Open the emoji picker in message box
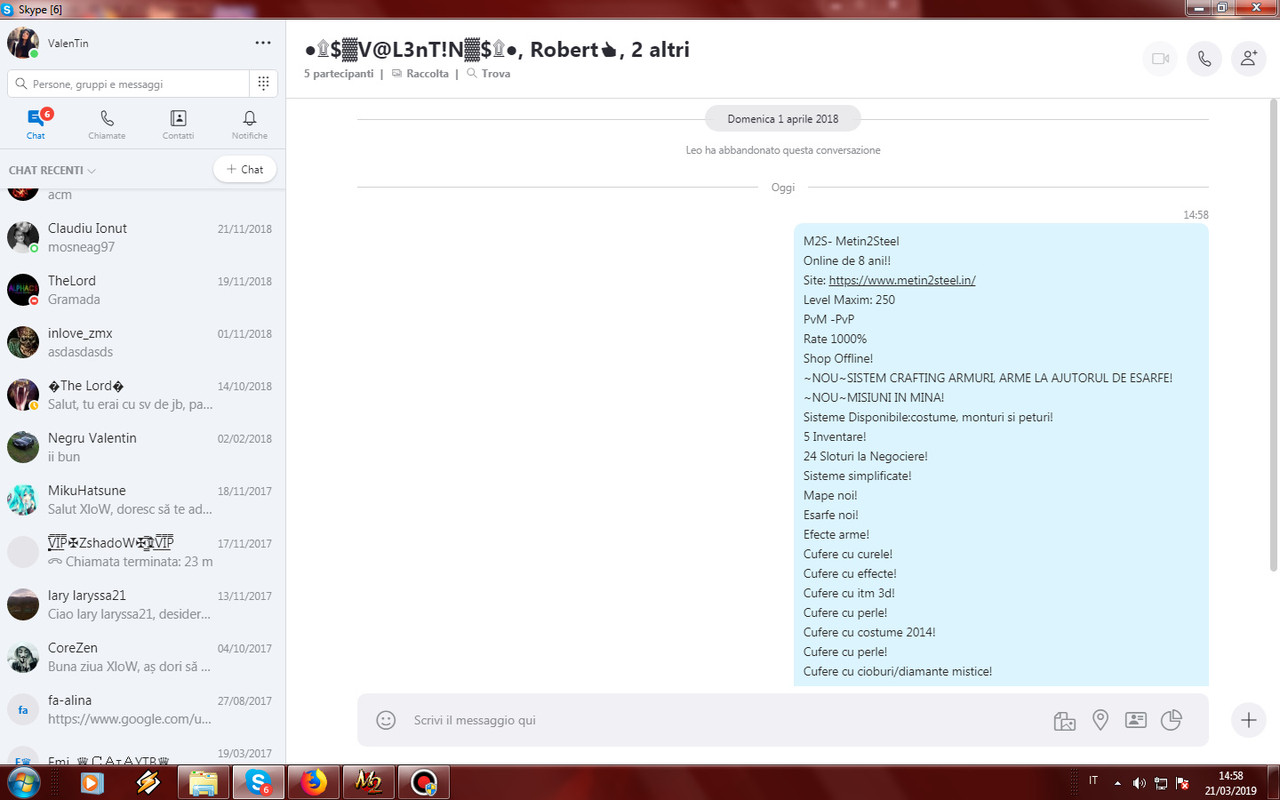 click(385, 720)
